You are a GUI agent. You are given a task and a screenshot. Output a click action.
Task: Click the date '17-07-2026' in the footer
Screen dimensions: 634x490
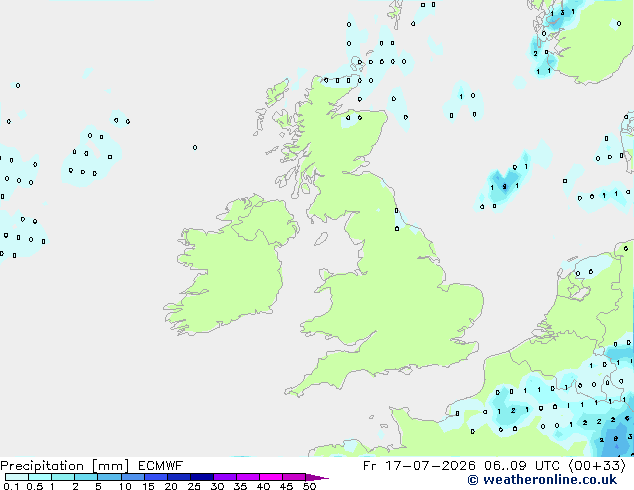click(430, 466)
